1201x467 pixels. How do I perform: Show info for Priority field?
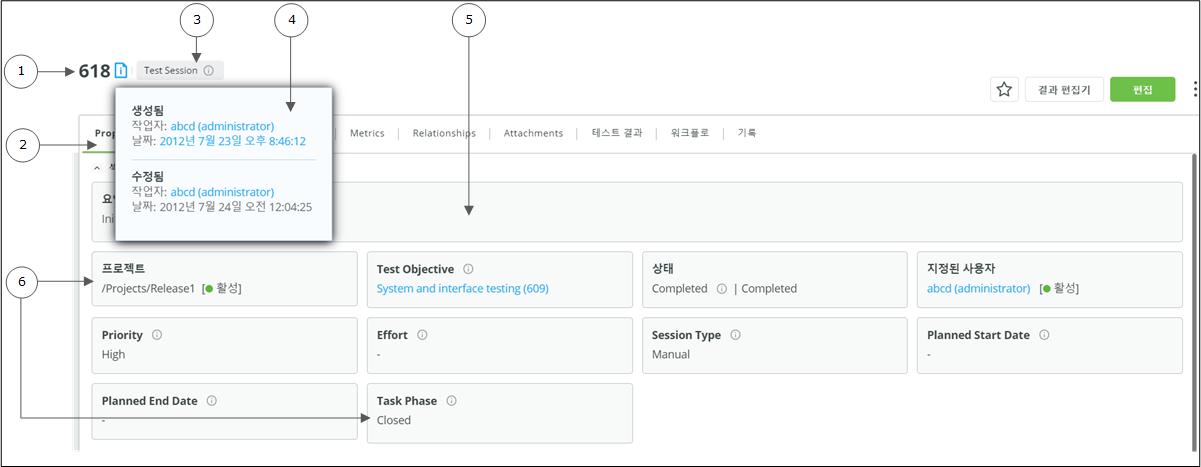pos(159,335)
